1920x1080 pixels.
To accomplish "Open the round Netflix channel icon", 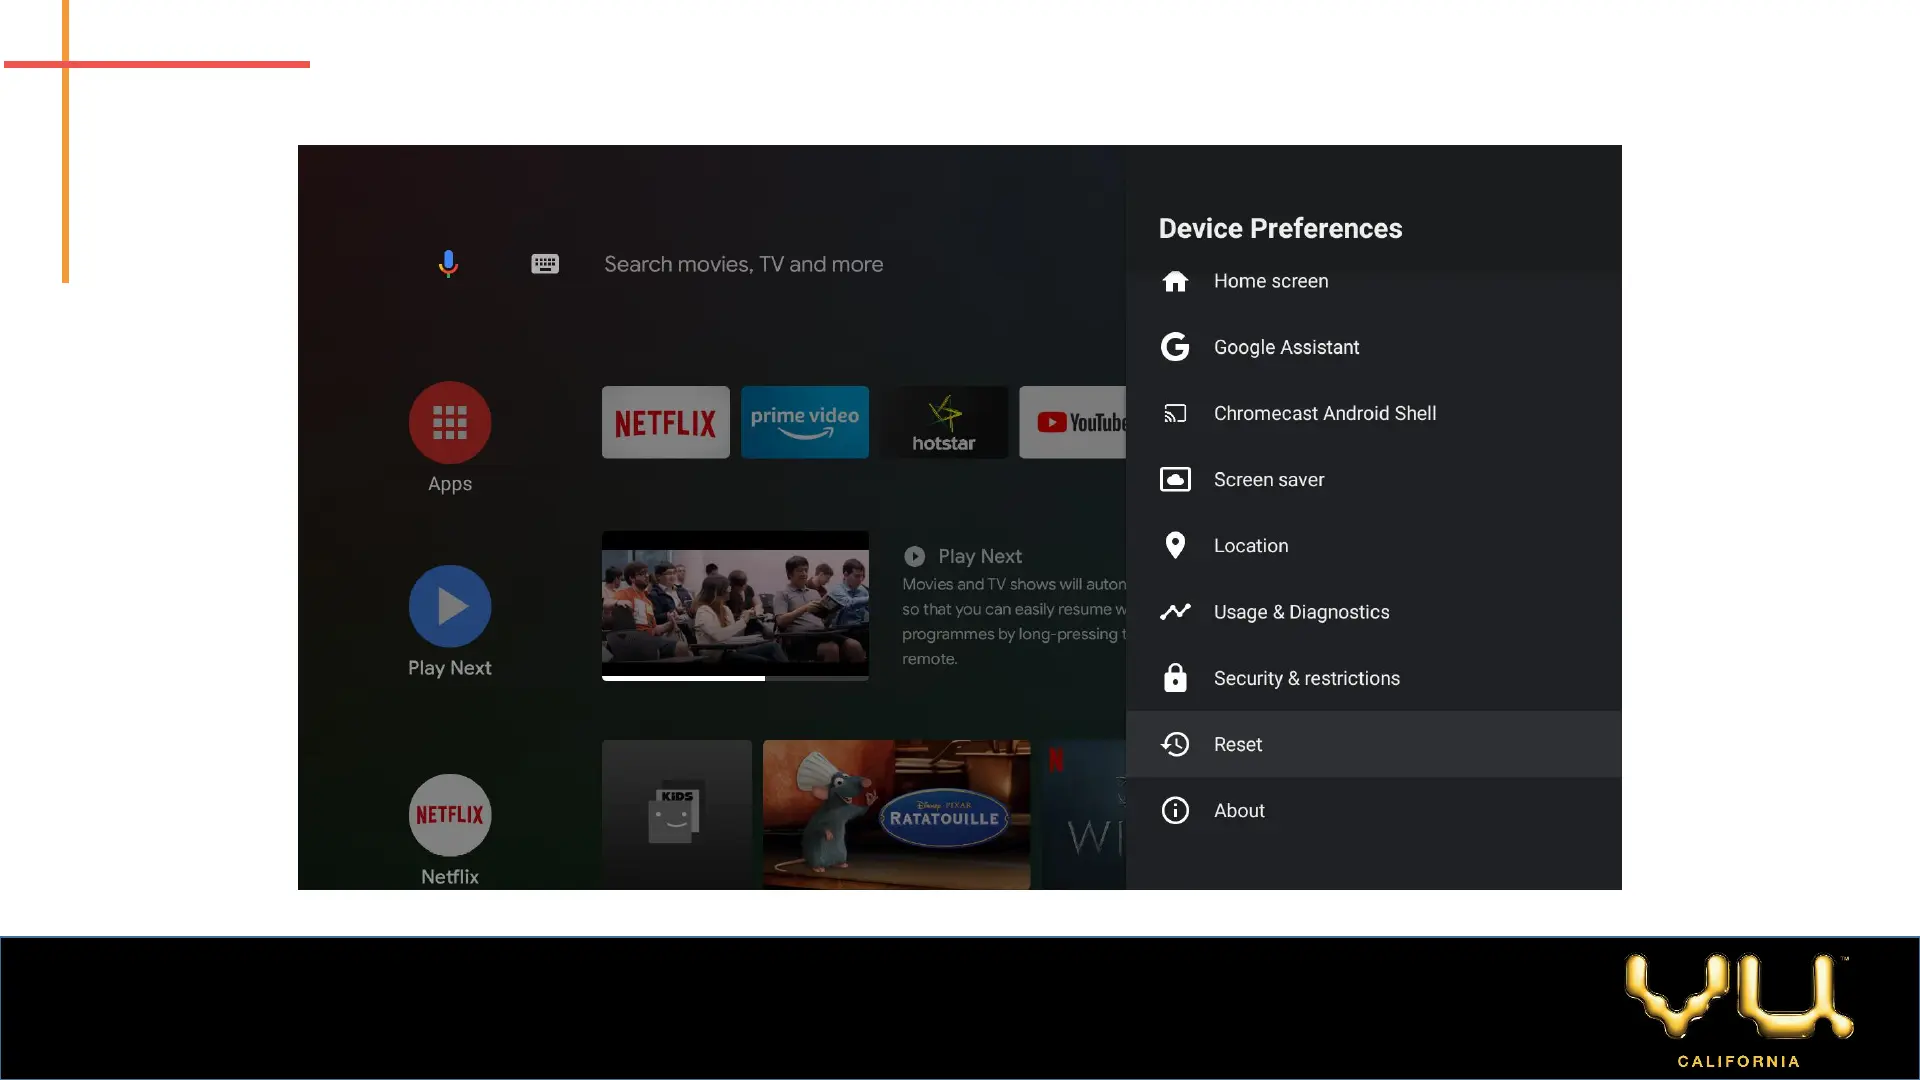I will click(450, 814).
